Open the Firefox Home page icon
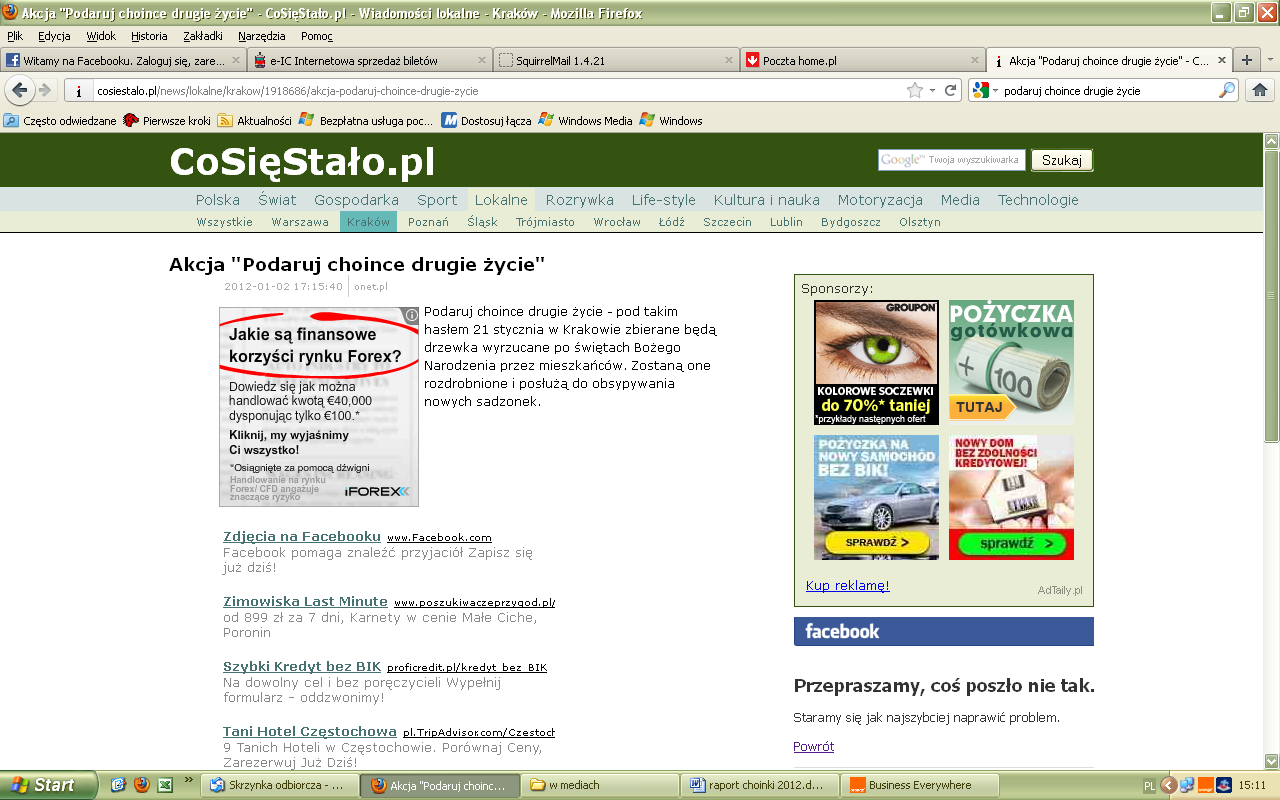 click(x=1259, y=90)
